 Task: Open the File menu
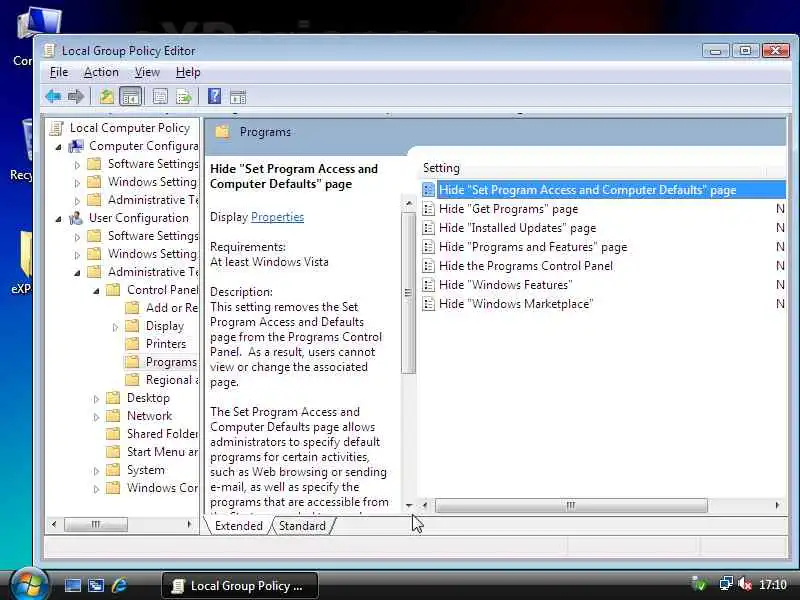pos(59,72)
